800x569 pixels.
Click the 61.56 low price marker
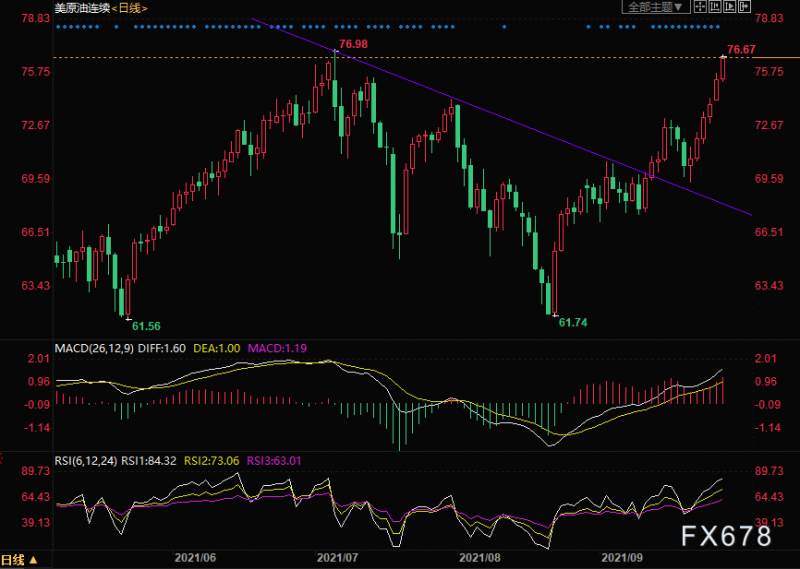coord(146,326)
